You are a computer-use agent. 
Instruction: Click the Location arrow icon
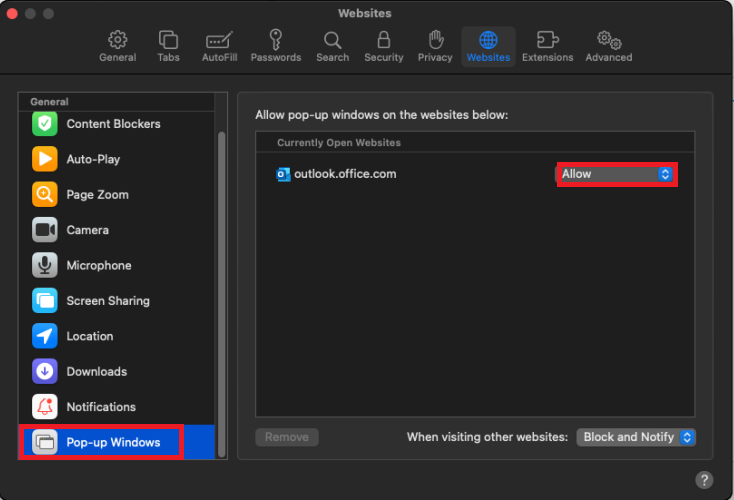(45, 336)
